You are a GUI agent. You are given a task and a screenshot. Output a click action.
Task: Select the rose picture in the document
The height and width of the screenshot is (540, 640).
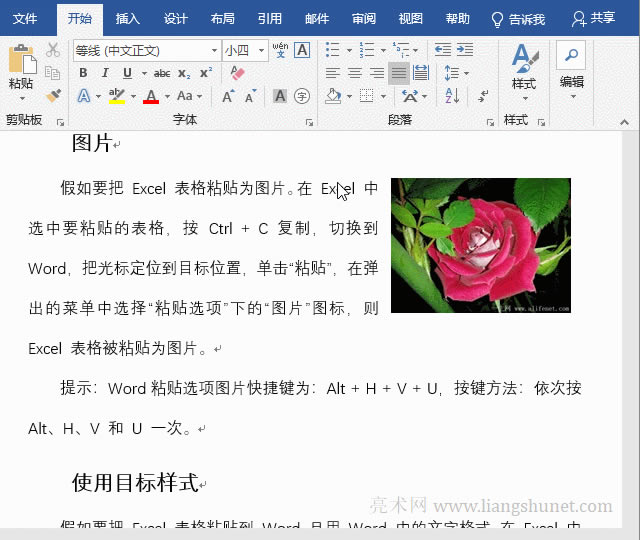click(x=480, y=245)
